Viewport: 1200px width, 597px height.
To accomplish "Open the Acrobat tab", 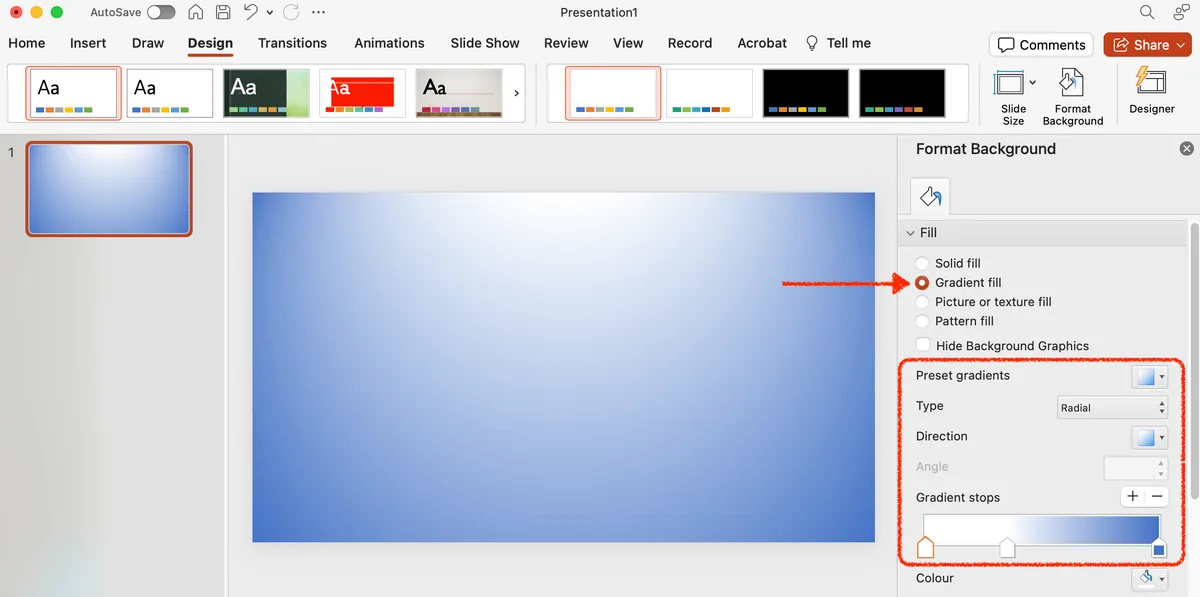I will tap(762, 43).
